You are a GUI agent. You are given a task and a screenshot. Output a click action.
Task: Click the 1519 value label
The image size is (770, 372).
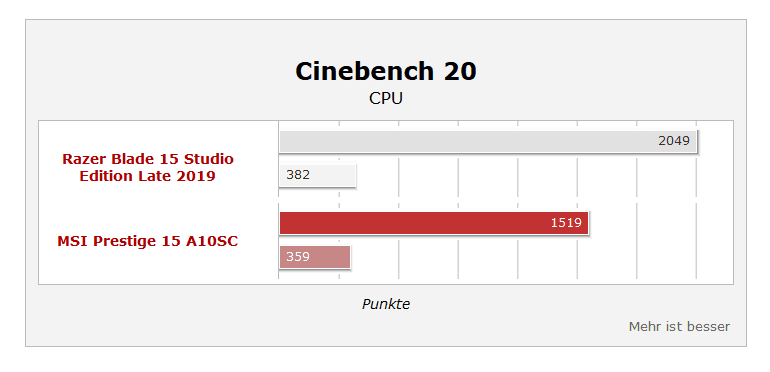(566, 223)
